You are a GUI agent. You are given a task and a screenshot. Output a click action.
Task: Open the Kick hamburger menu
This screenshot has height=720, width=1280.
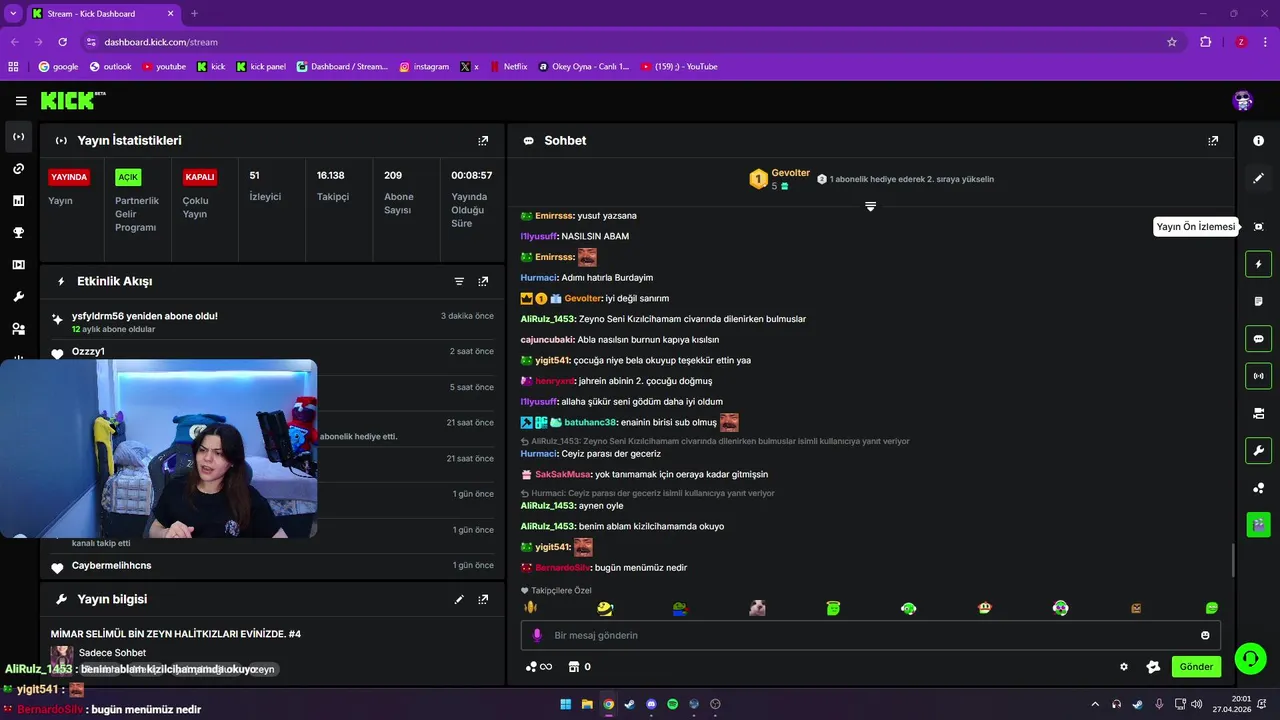21,101
